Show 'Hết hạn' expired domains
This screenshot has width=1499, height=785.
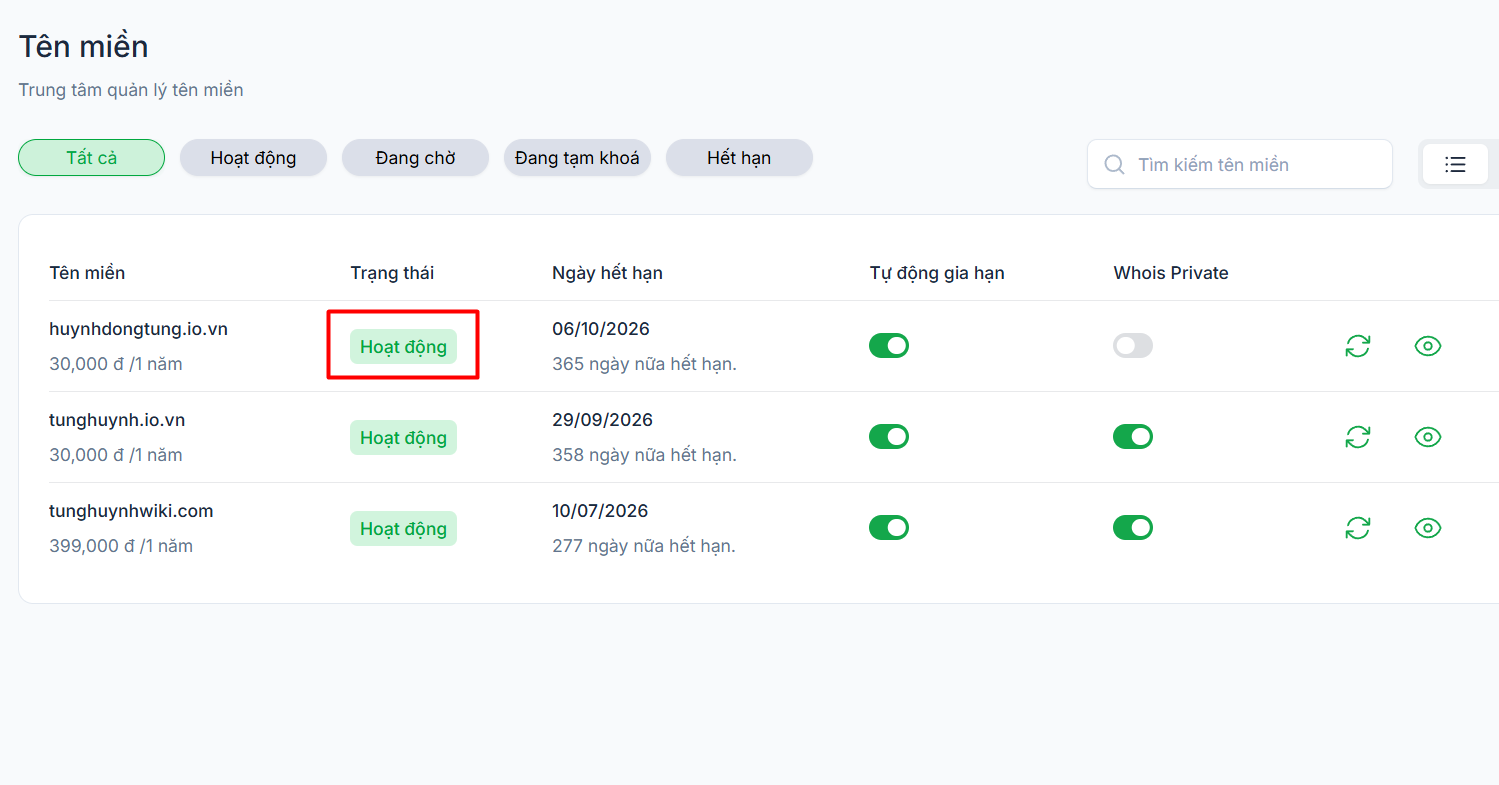pos(739,158)
